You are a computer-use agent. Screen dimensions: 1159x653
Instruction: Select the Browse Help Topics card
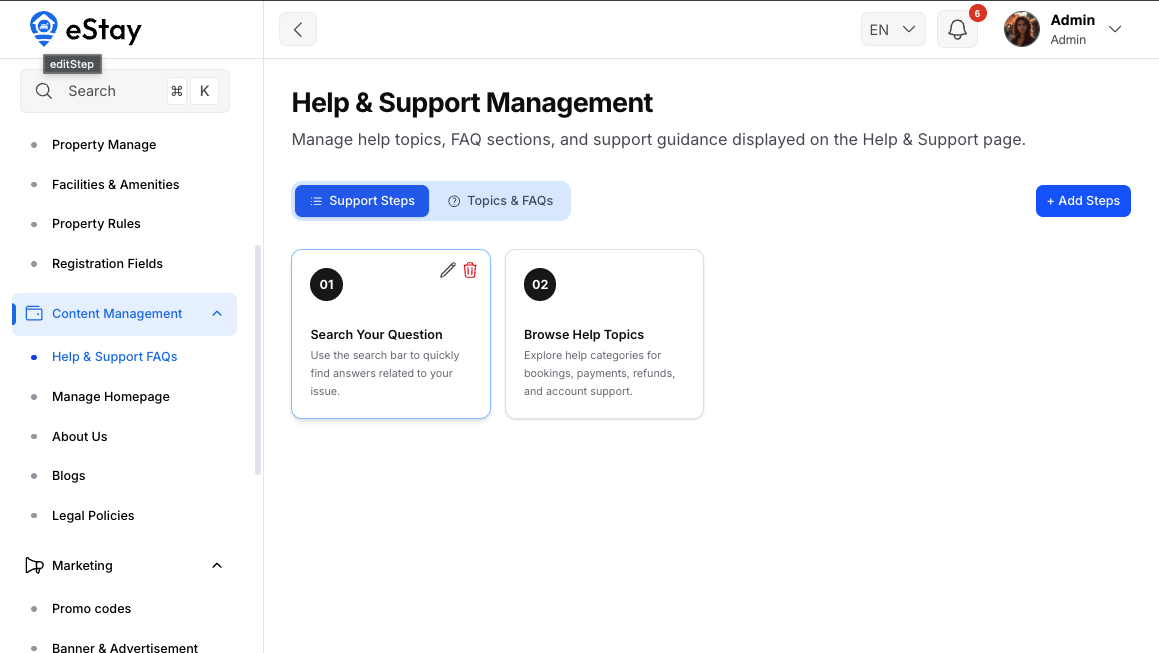pyautogui.click(x=605, y=334)
